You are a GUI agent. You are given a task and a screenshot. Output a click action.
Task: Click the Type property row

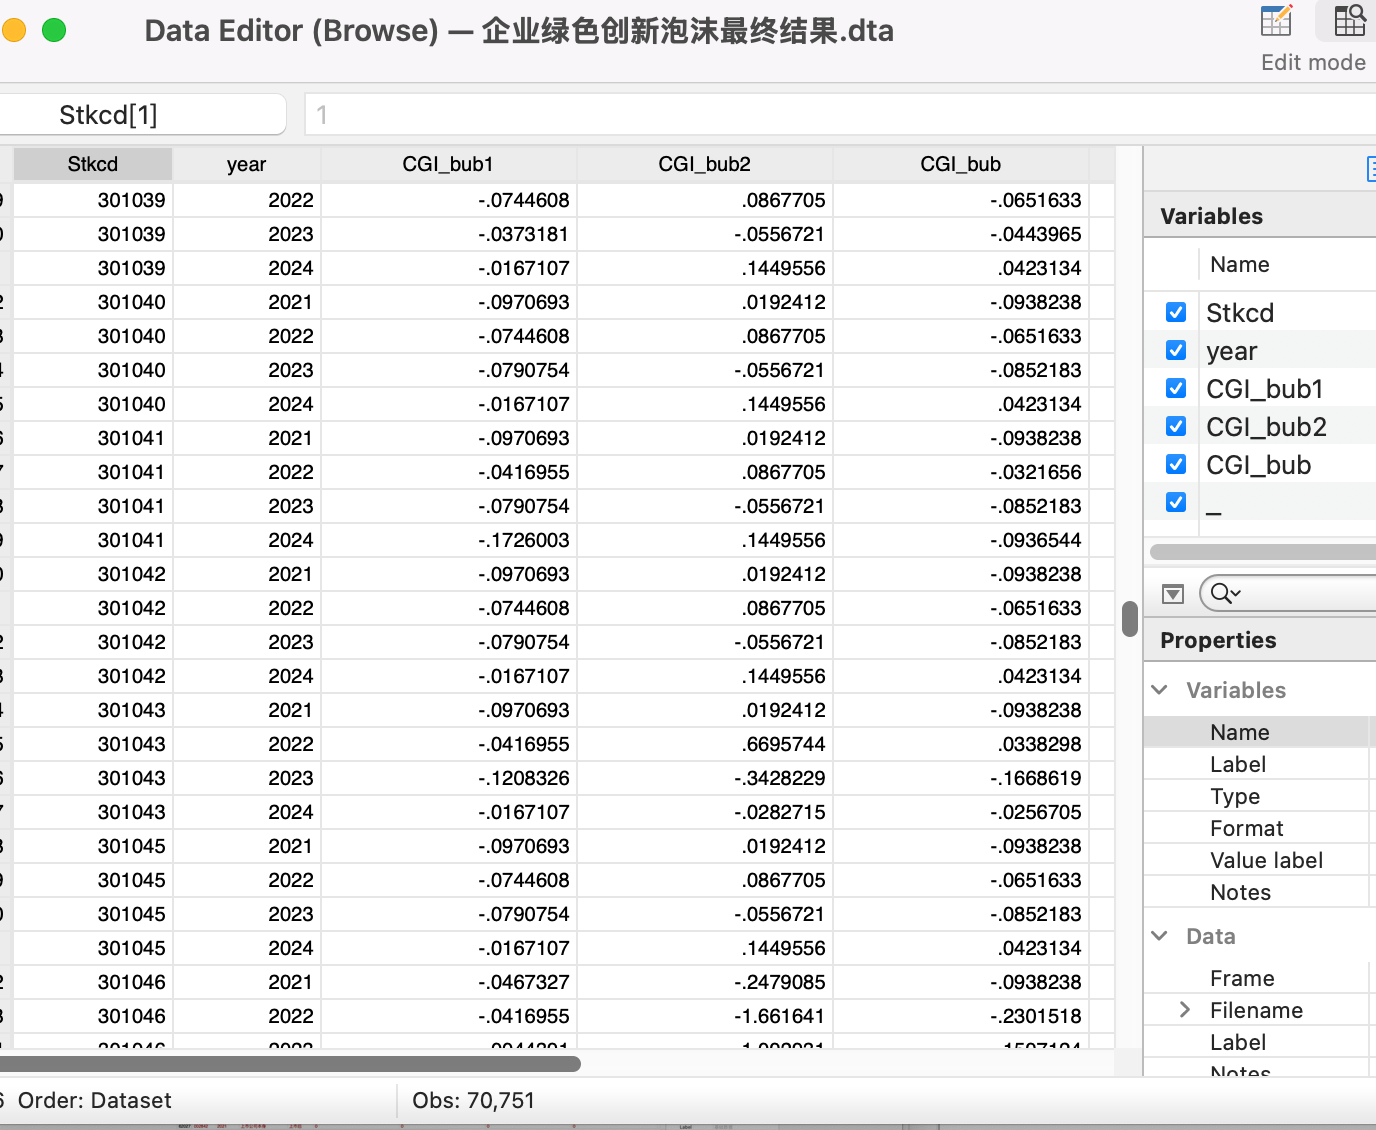1256,796
